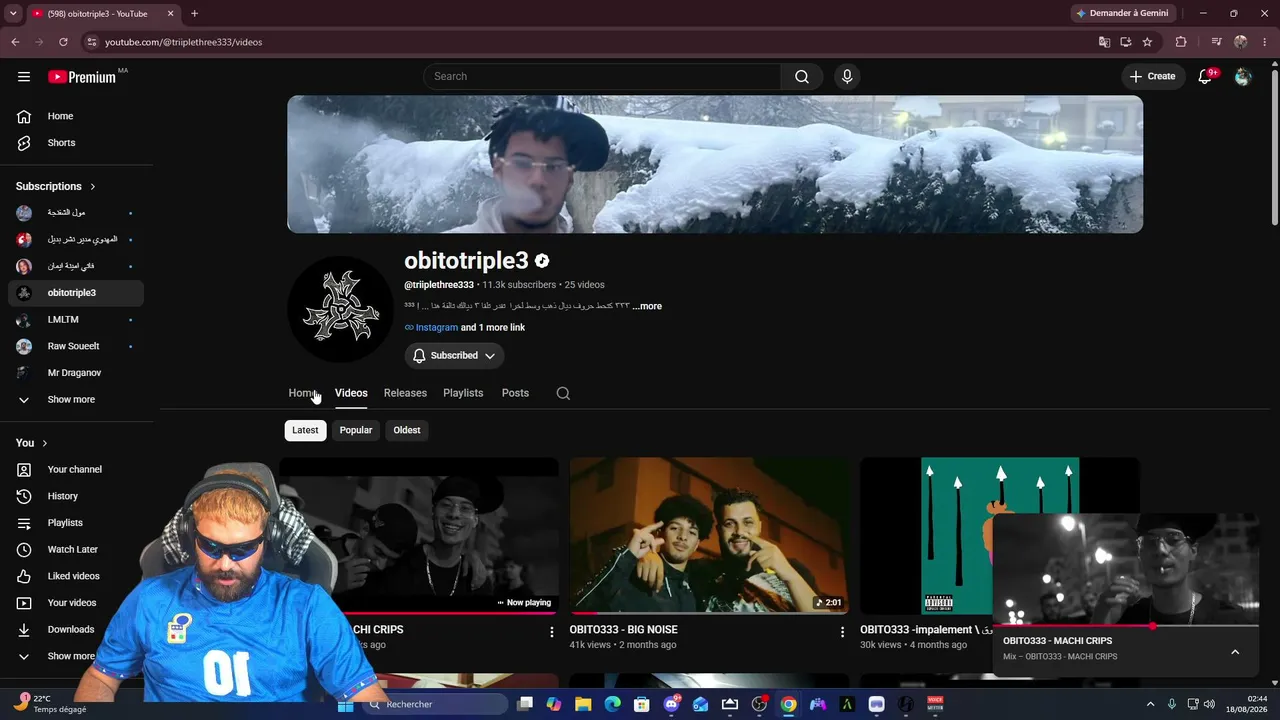The width and height of the screenshot is (1280, 720).
Task: Close the obitotriple3 YouTube tab
Action: [x=170, y=14]
